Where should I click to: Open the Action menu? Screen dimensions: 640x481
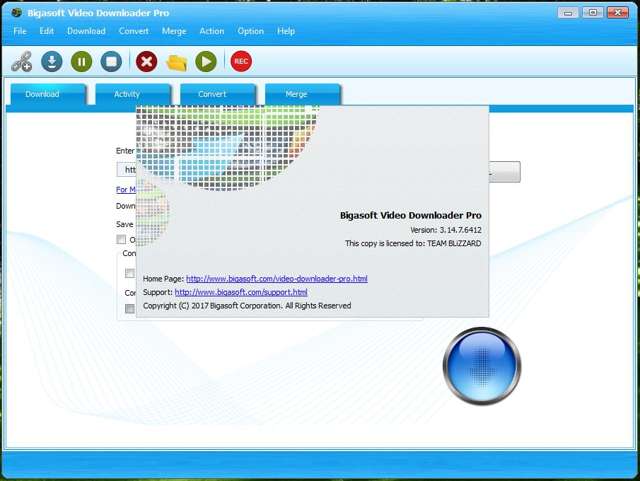(211, 31)
